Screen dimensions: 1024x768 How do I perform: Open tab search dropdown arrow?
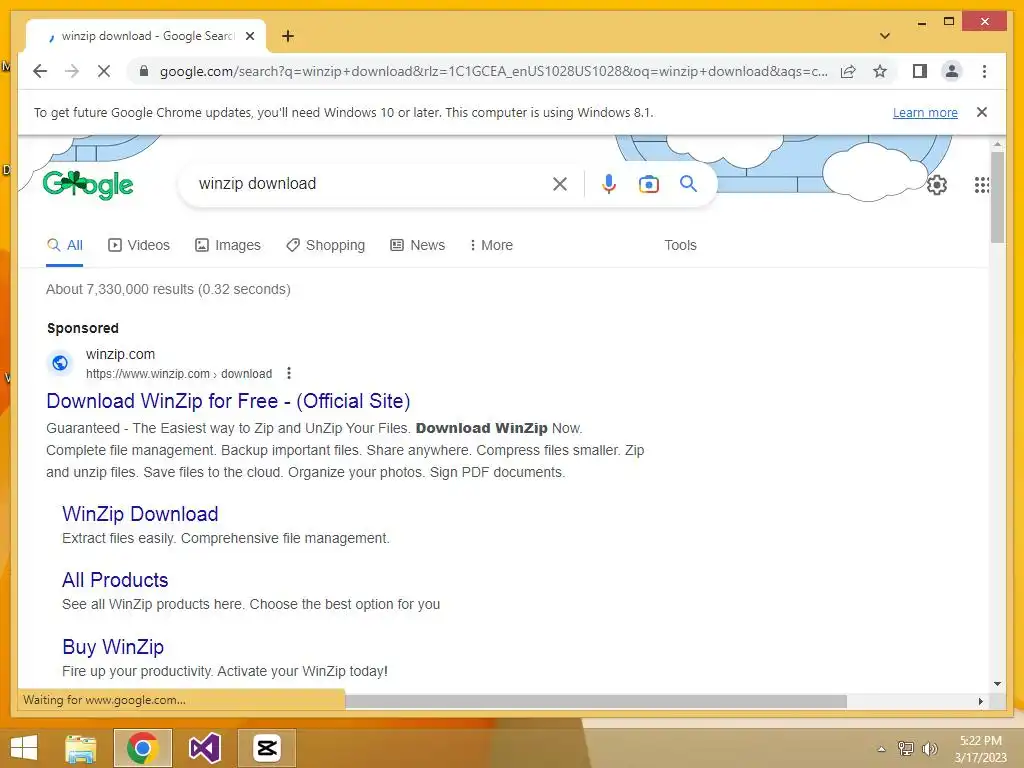point(885,36)
